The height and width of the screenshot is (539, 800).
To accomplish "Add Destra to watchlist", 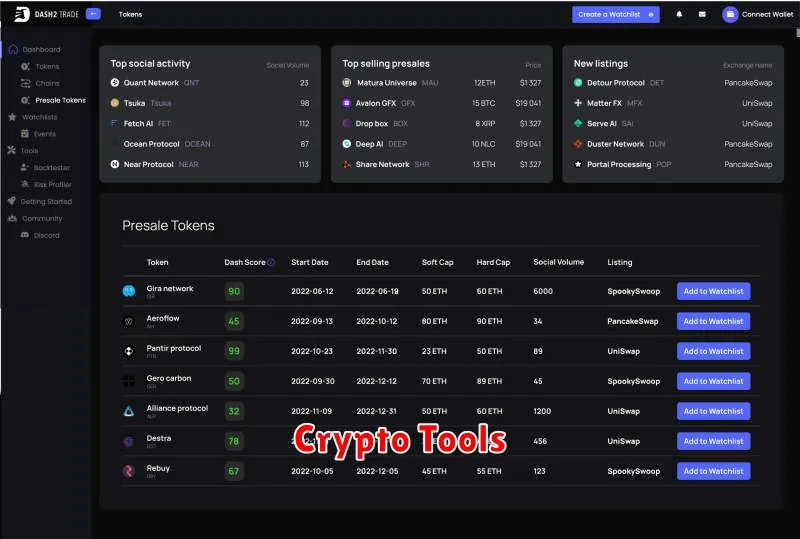I will [713, 441].
